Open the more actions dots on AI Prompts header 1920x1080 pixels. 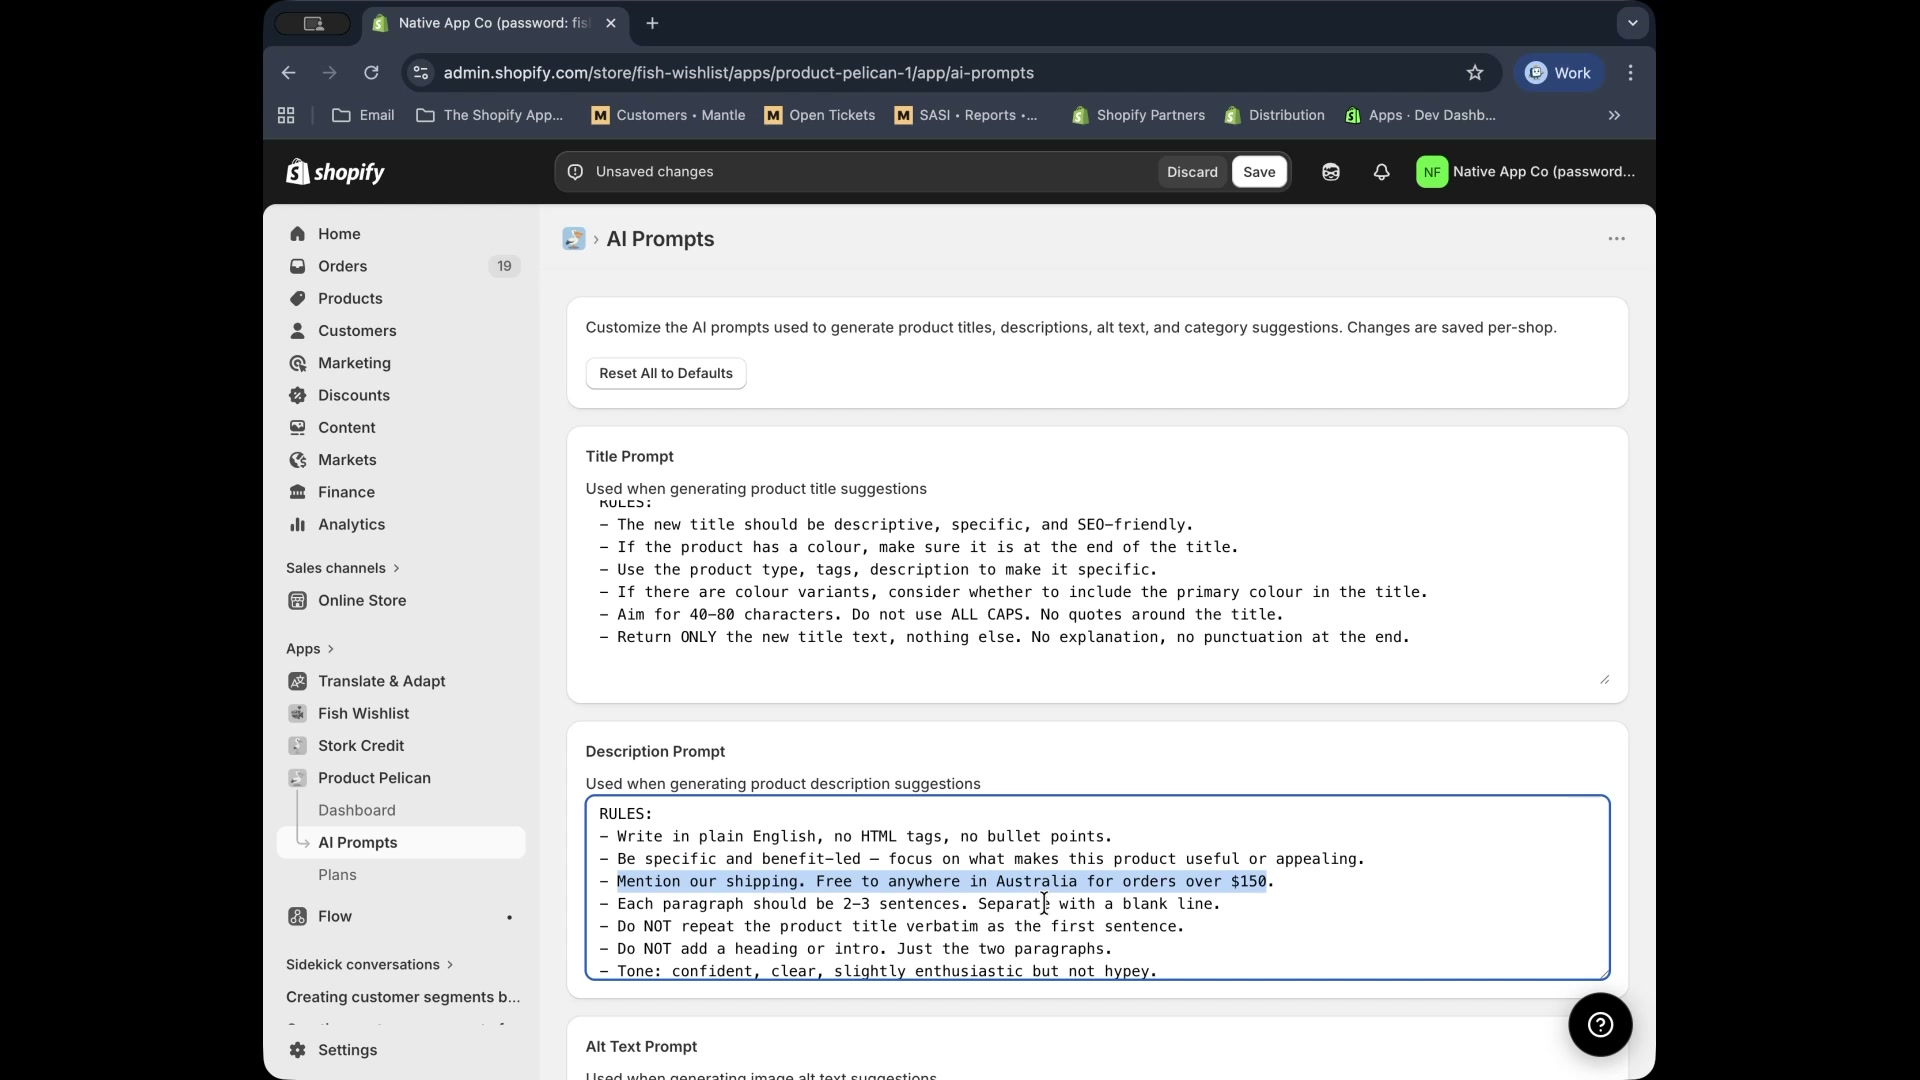click(1617, 239)
